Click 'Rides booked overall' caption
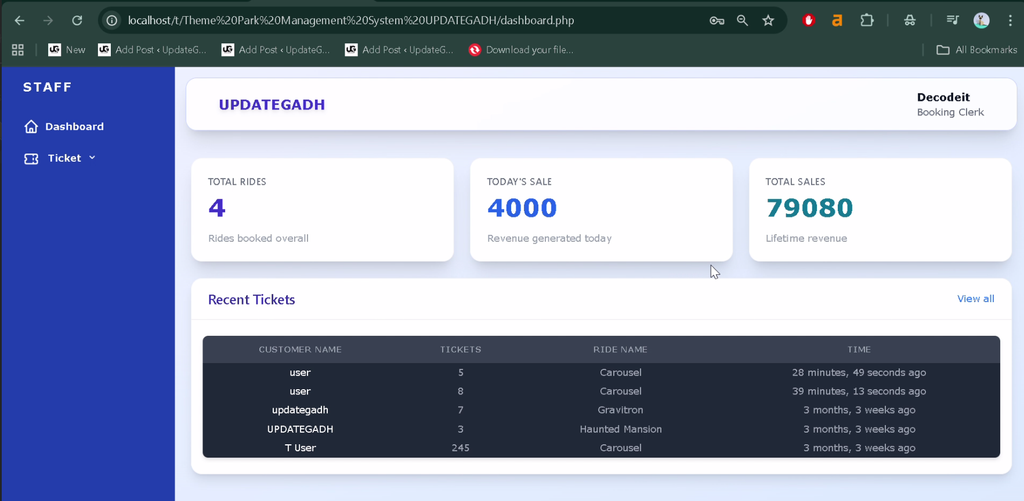The width and height of the screenshot is (1024, 501). [x=259, y=238]
